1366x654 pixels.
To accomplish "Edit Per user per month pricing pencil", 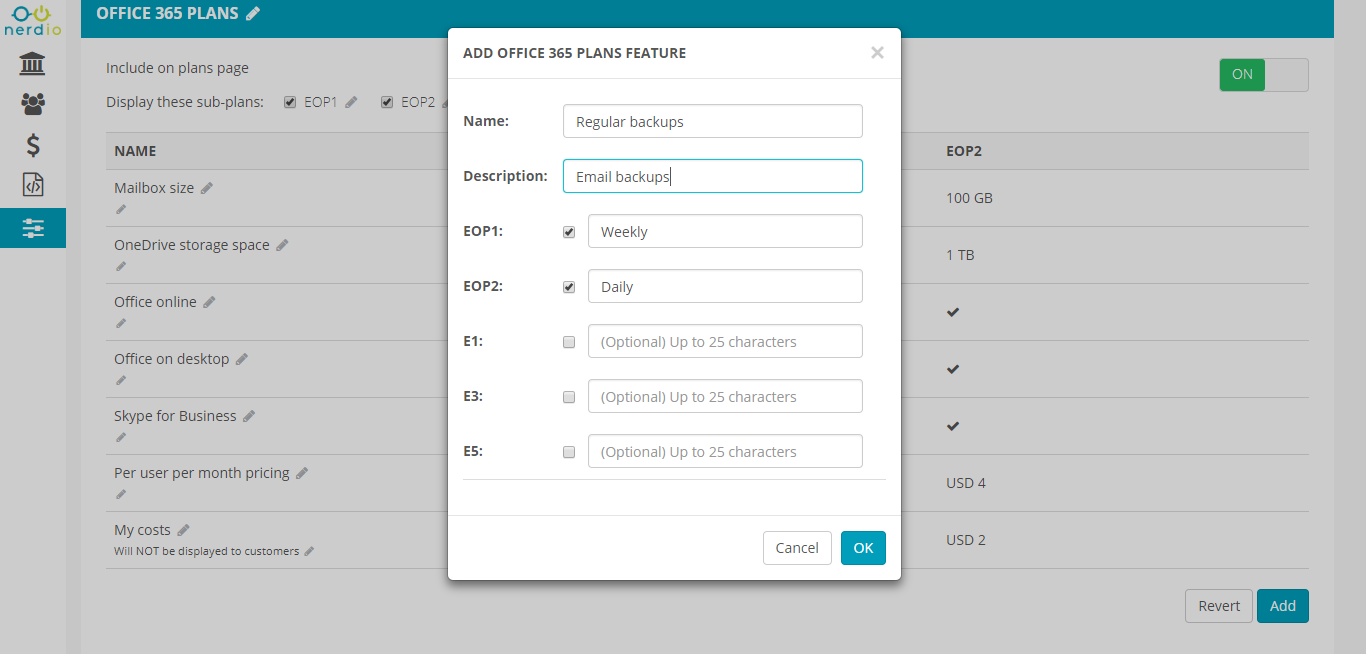I will [x=302, y=473].
